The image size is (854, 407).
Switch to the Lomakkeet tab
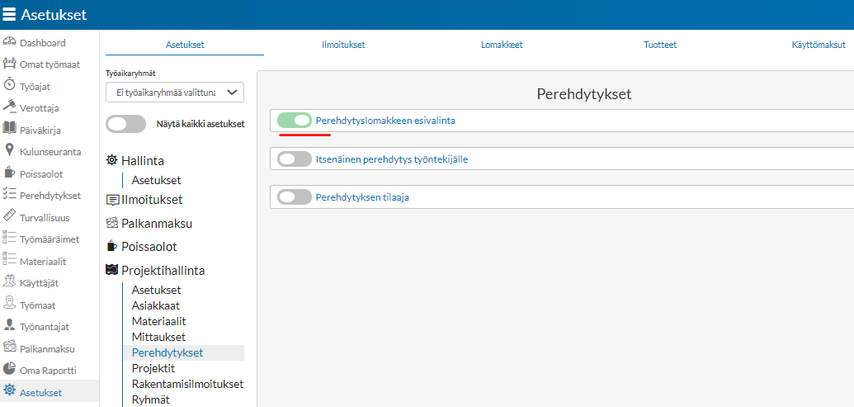click(502, 44)
